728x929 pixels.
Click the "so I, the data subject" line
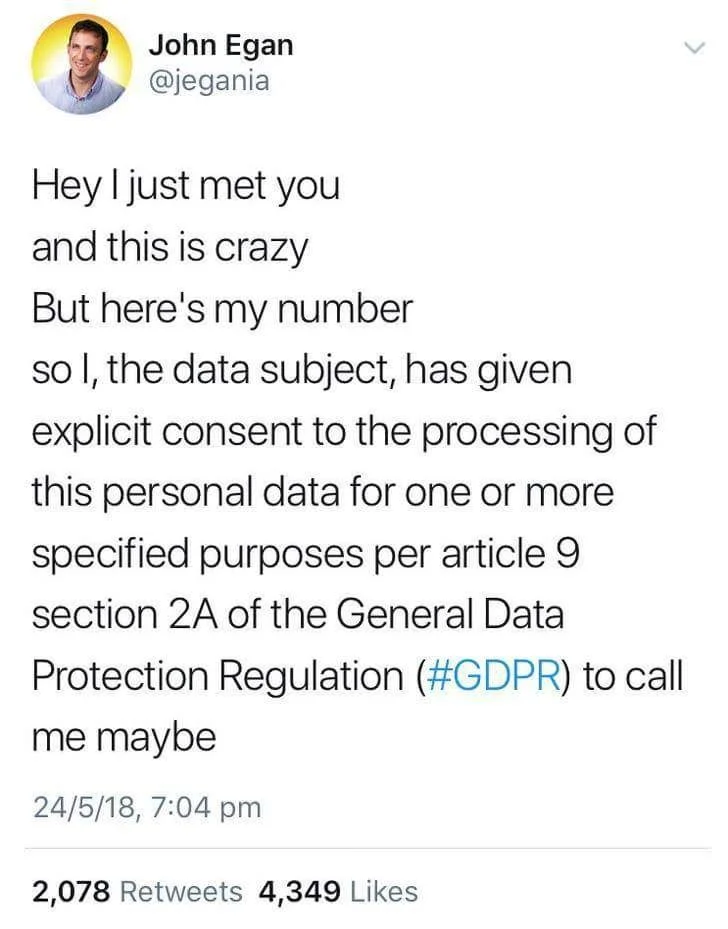[302, 370]
